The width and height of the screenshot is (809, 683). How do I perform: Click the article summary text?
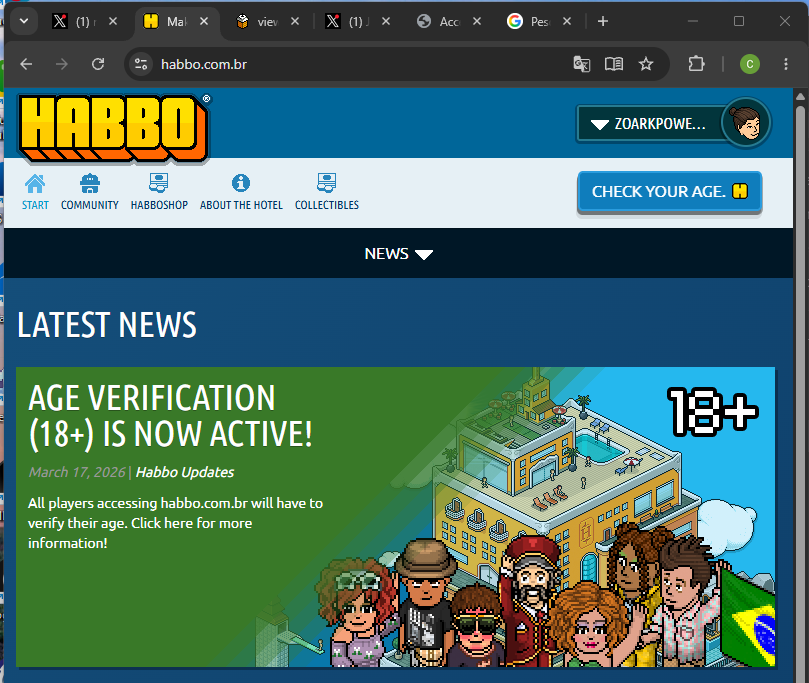click(175, 523)
